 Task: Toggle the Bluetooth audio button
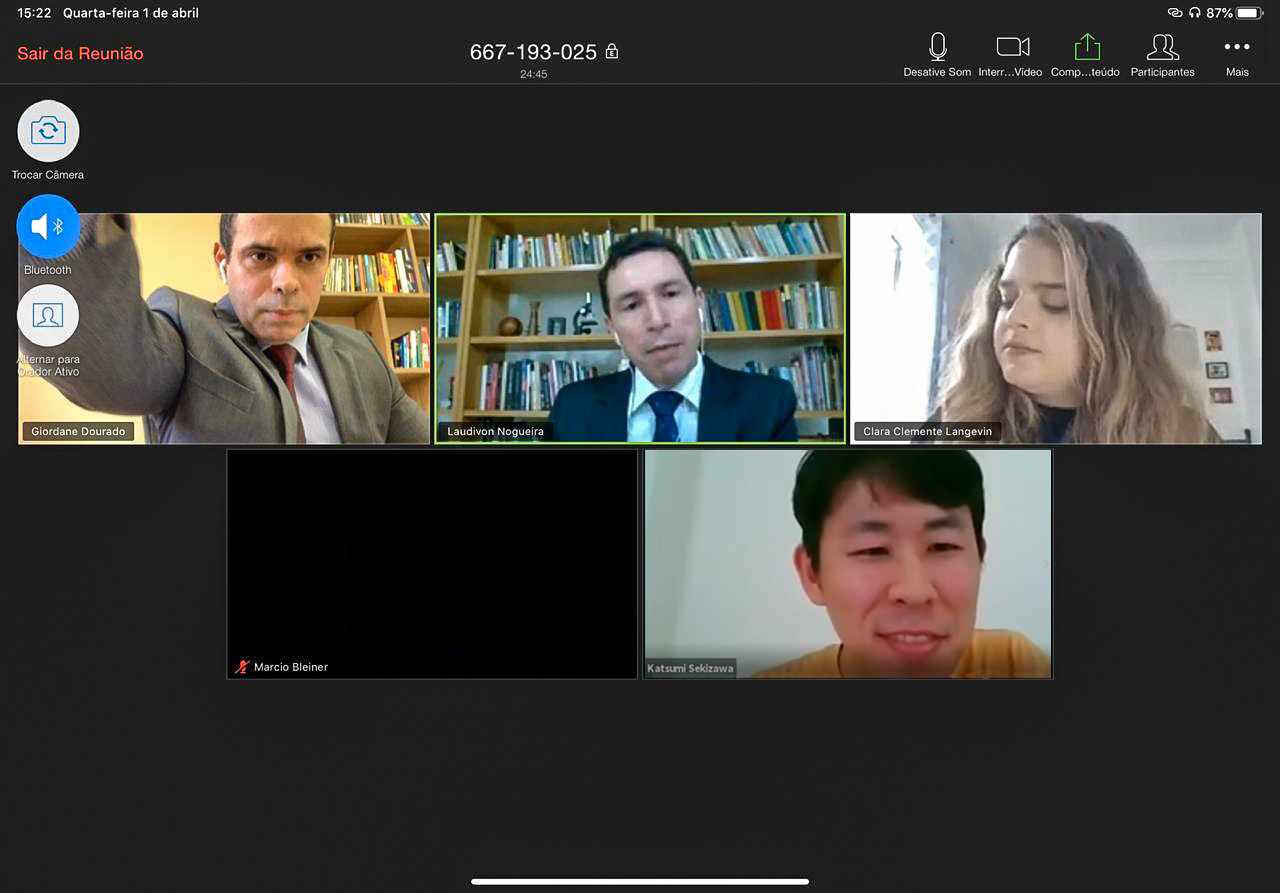coord(48,227)
